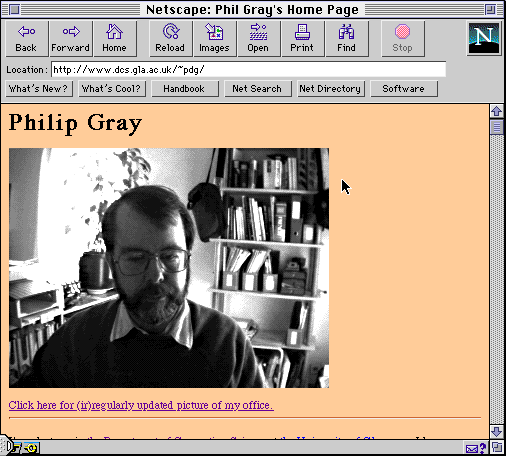Go to the Home page
Viewport: 506px width, 456px height.
[x=114, y=39]
